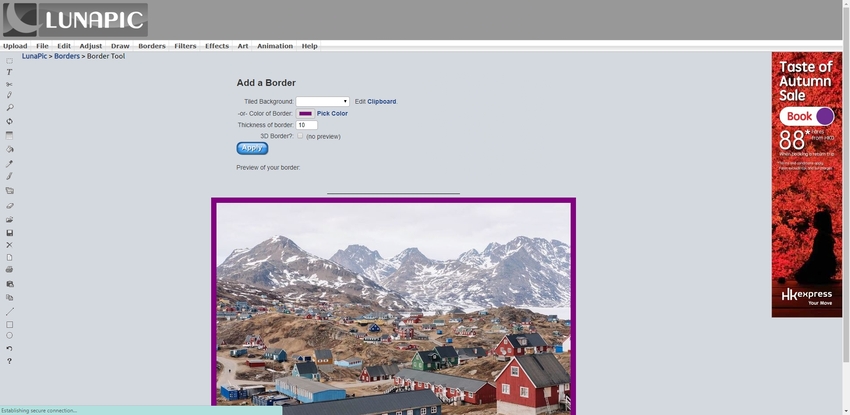
Task: Click the Thickness of border input field
Action: point(306,125)
